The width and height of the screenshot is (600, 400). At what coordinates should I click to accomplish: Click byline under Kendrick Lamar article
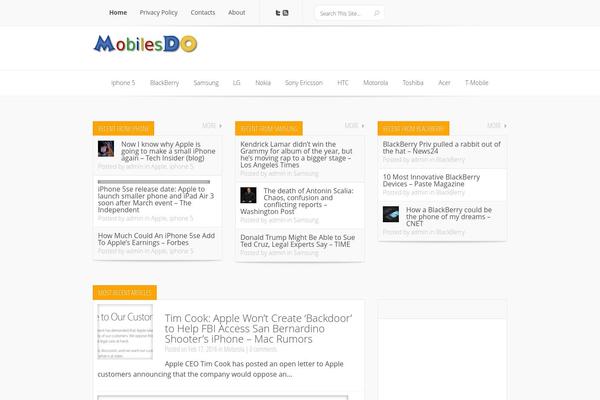(x=279, y=173)
